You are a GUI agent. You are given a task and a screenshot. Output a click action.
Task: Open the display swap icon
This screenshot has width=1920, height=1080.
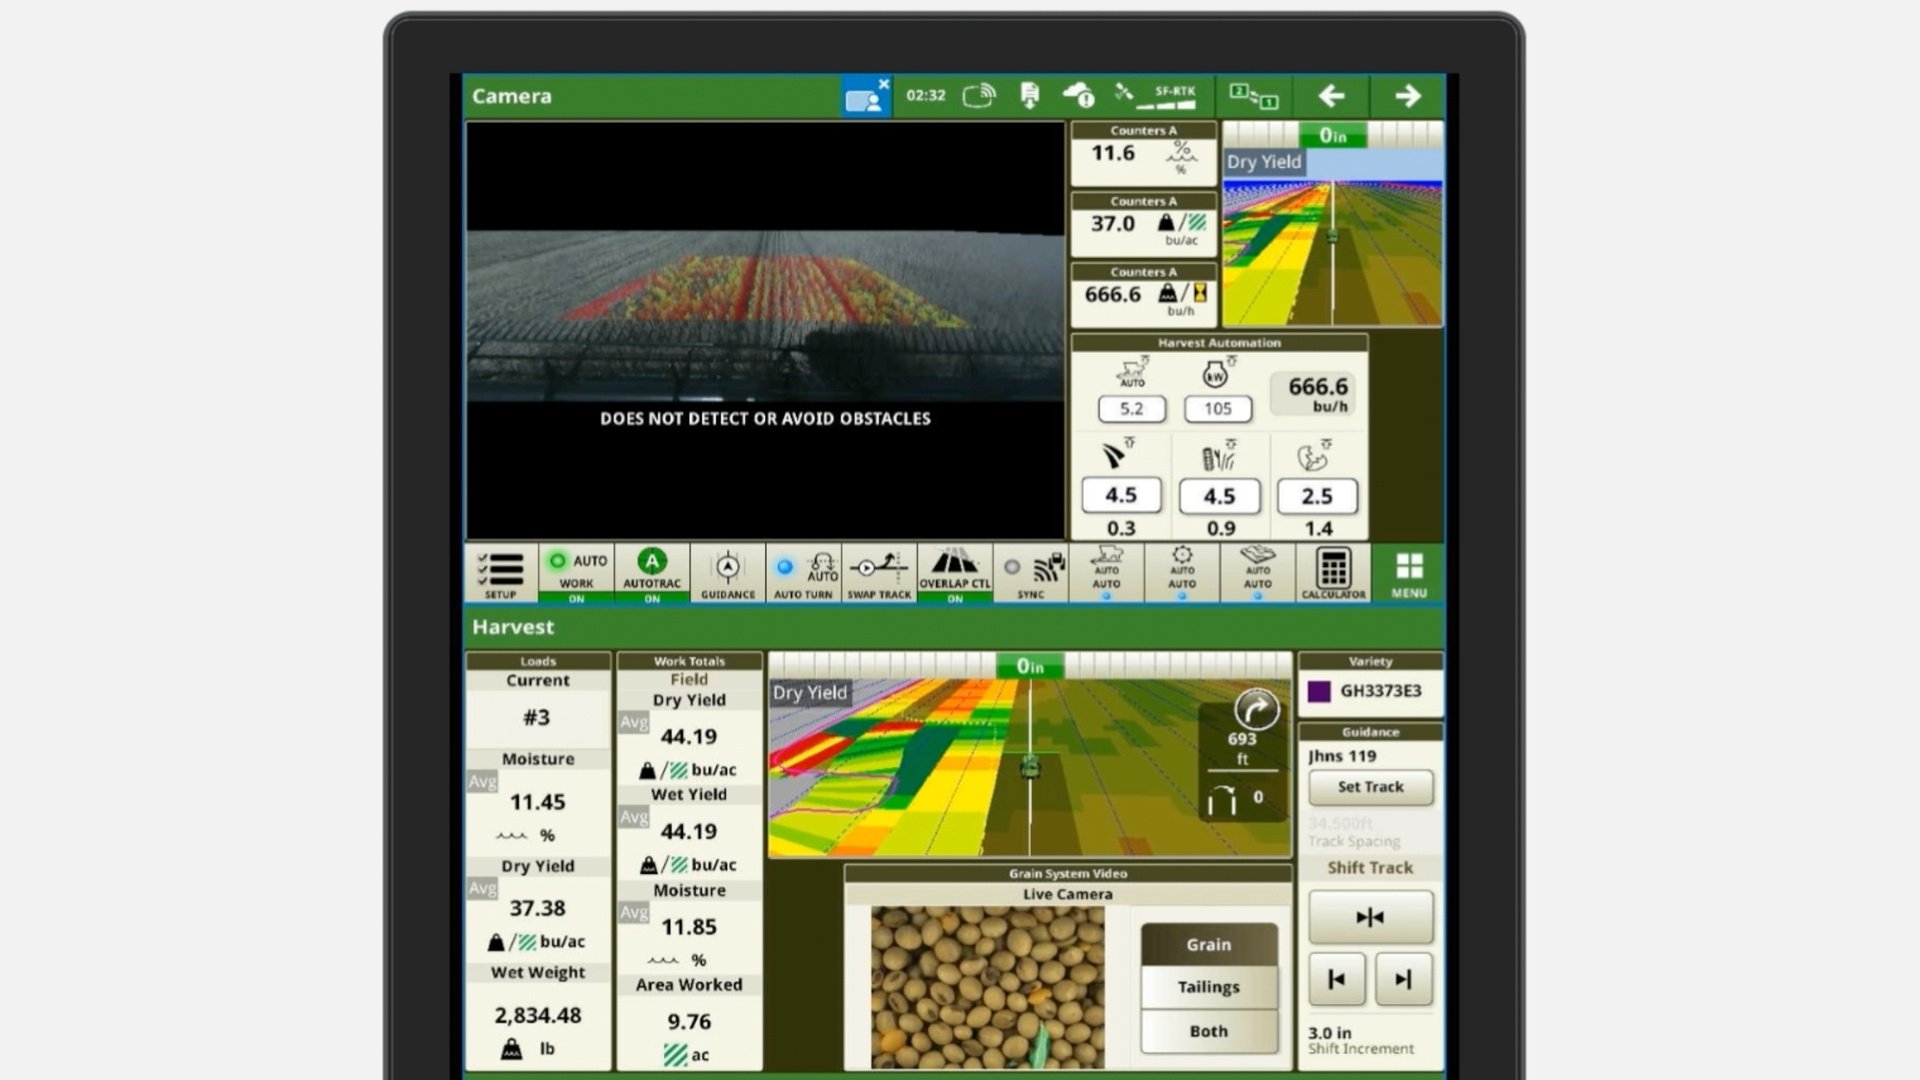(x=1254, y=96)
